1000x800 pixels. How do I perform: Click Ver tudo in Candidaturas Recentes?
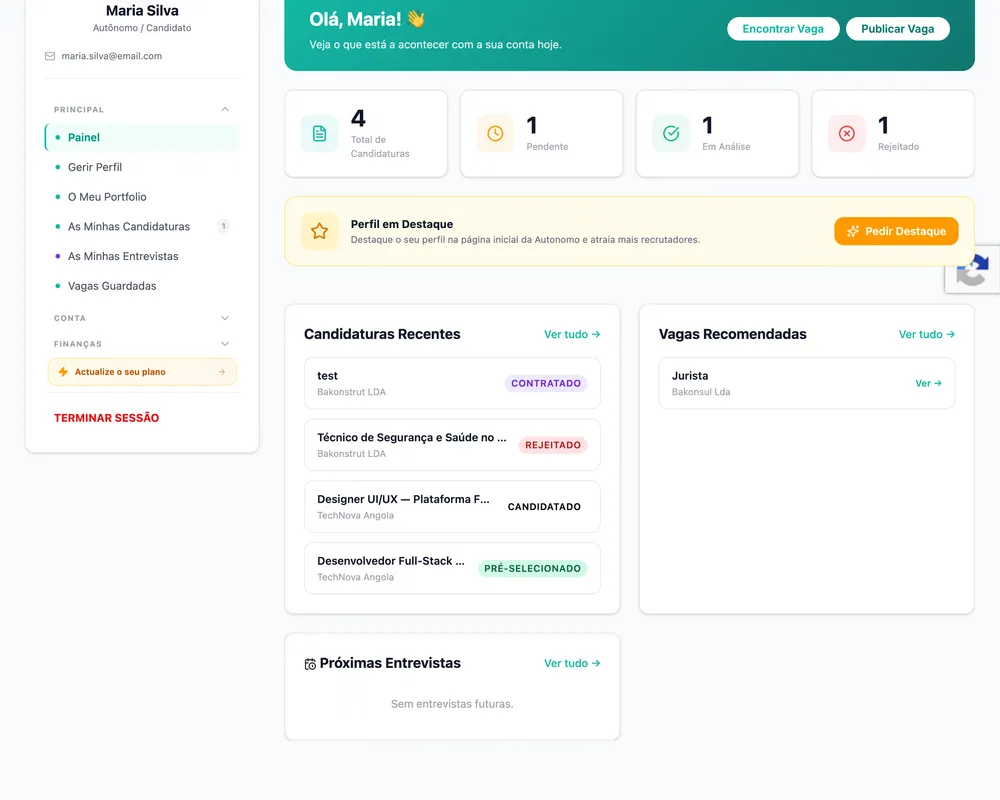coord(572,334)
